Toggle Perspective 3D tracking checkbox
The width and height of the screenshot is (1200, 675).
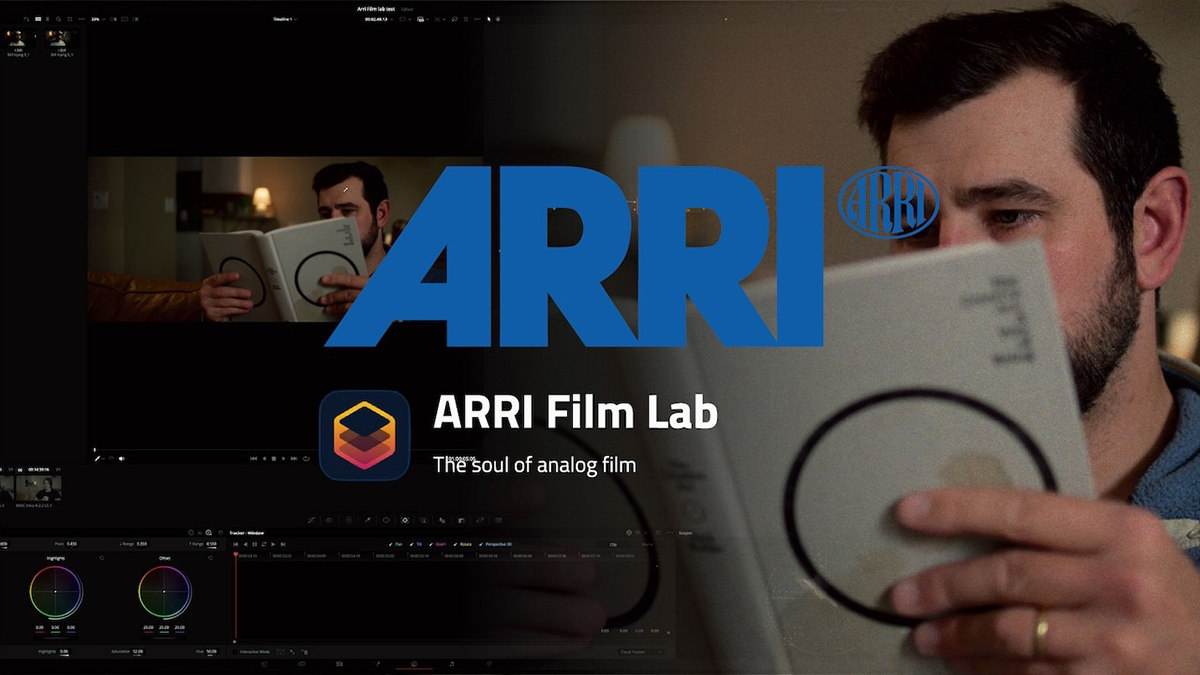point(481,544)
